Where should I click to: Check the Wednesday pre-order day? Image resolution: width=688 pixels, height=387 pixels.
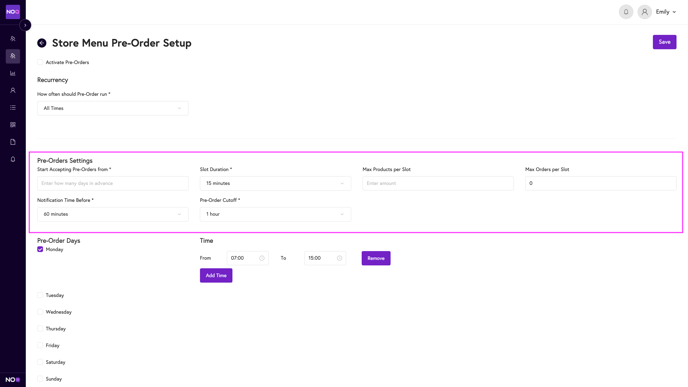coord(40,312)
